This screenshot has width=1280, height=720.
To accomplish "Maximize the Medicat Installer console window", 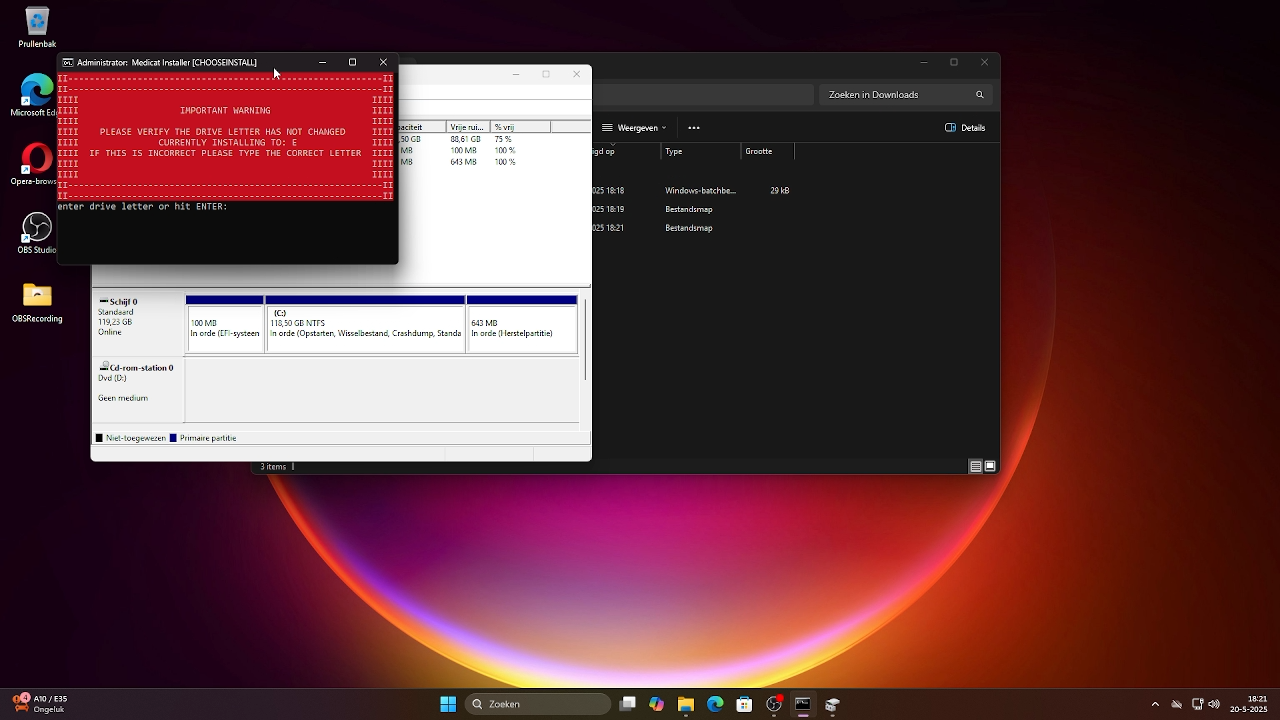I will (x=352, y=62).
